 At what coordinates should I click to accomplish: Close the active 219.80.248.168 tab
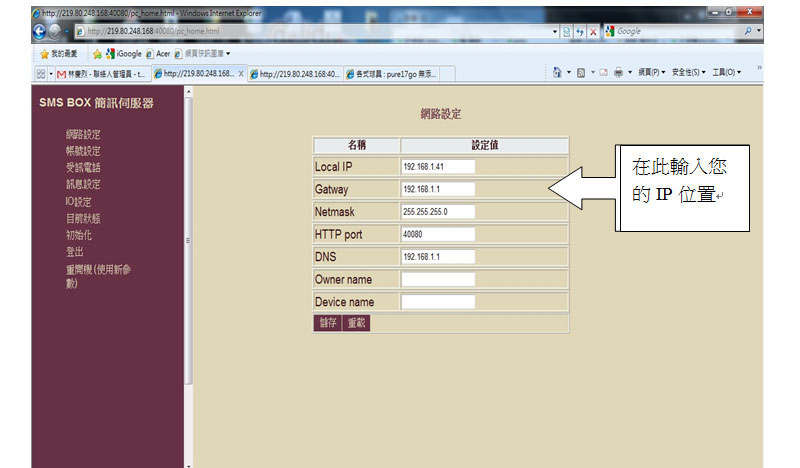coord(241,73)
